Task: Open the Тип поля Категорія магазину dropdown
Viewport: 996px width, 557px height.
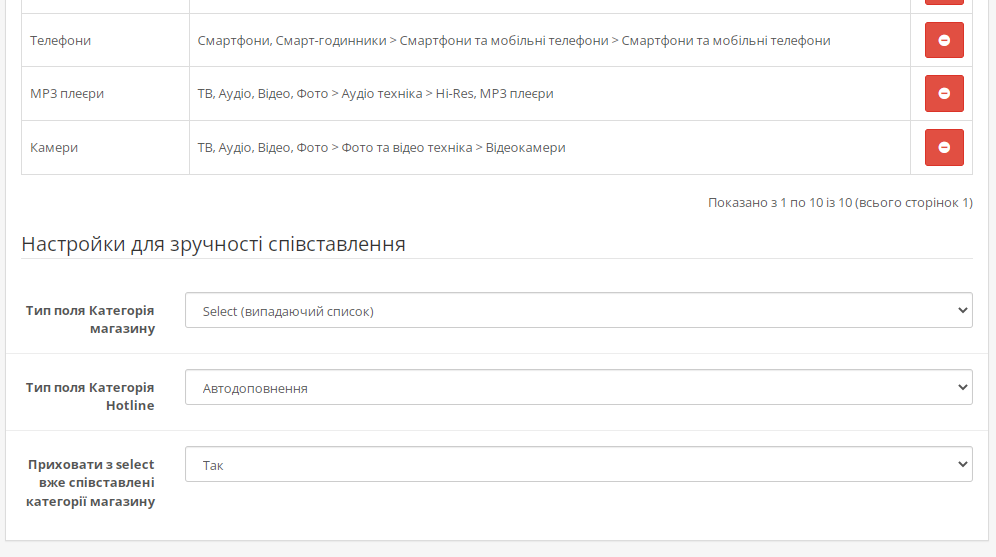Action: (579, 310)
